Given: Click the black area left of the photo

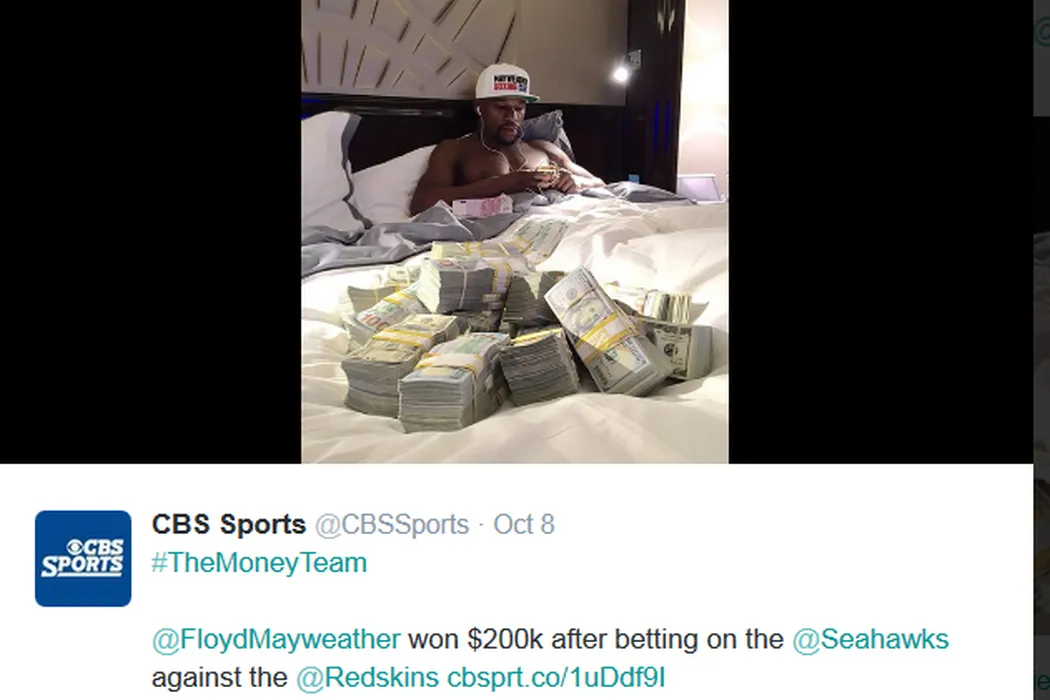Looking at the screenshot, I should (x=151, y=231).
